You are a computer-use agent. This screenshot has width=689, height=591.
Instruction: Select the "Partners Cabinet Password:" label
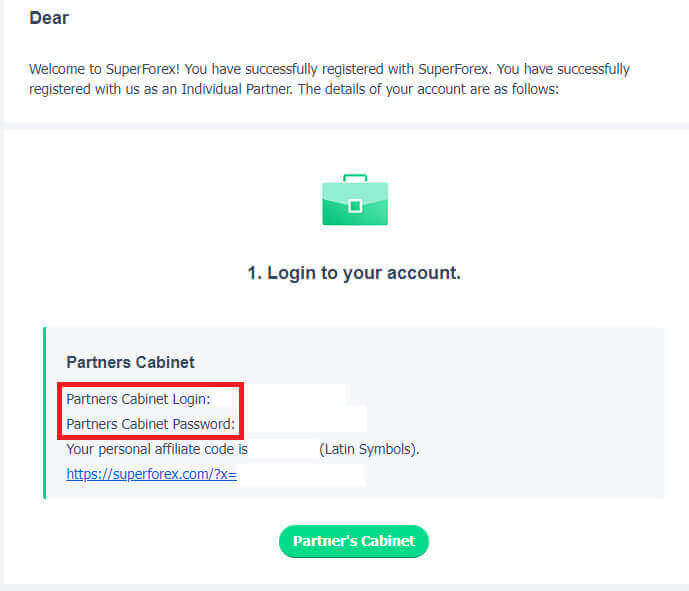tap(150, 424)
